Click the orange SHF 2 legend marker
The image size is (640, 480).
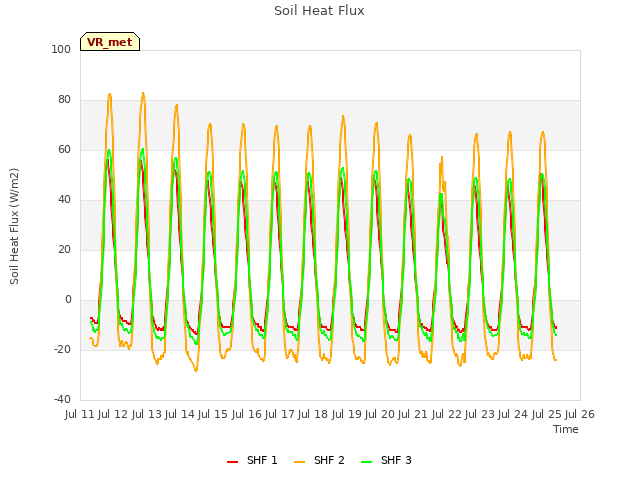(x=299, y=462)
